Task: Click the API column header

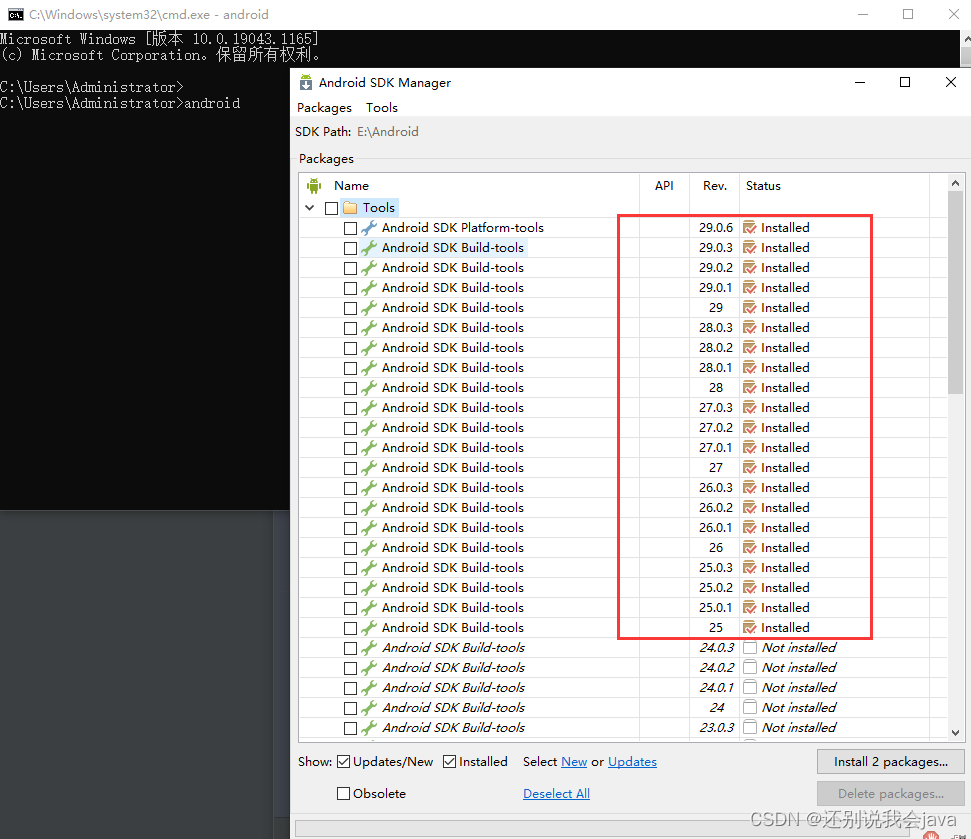Action: pos(664,186)
